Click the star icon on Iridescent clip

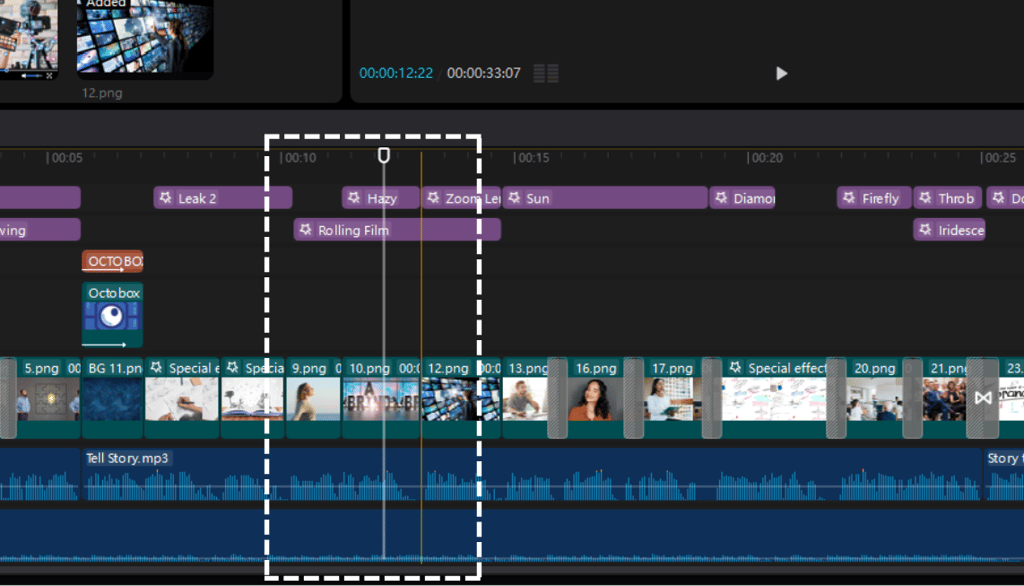(925, 229)
